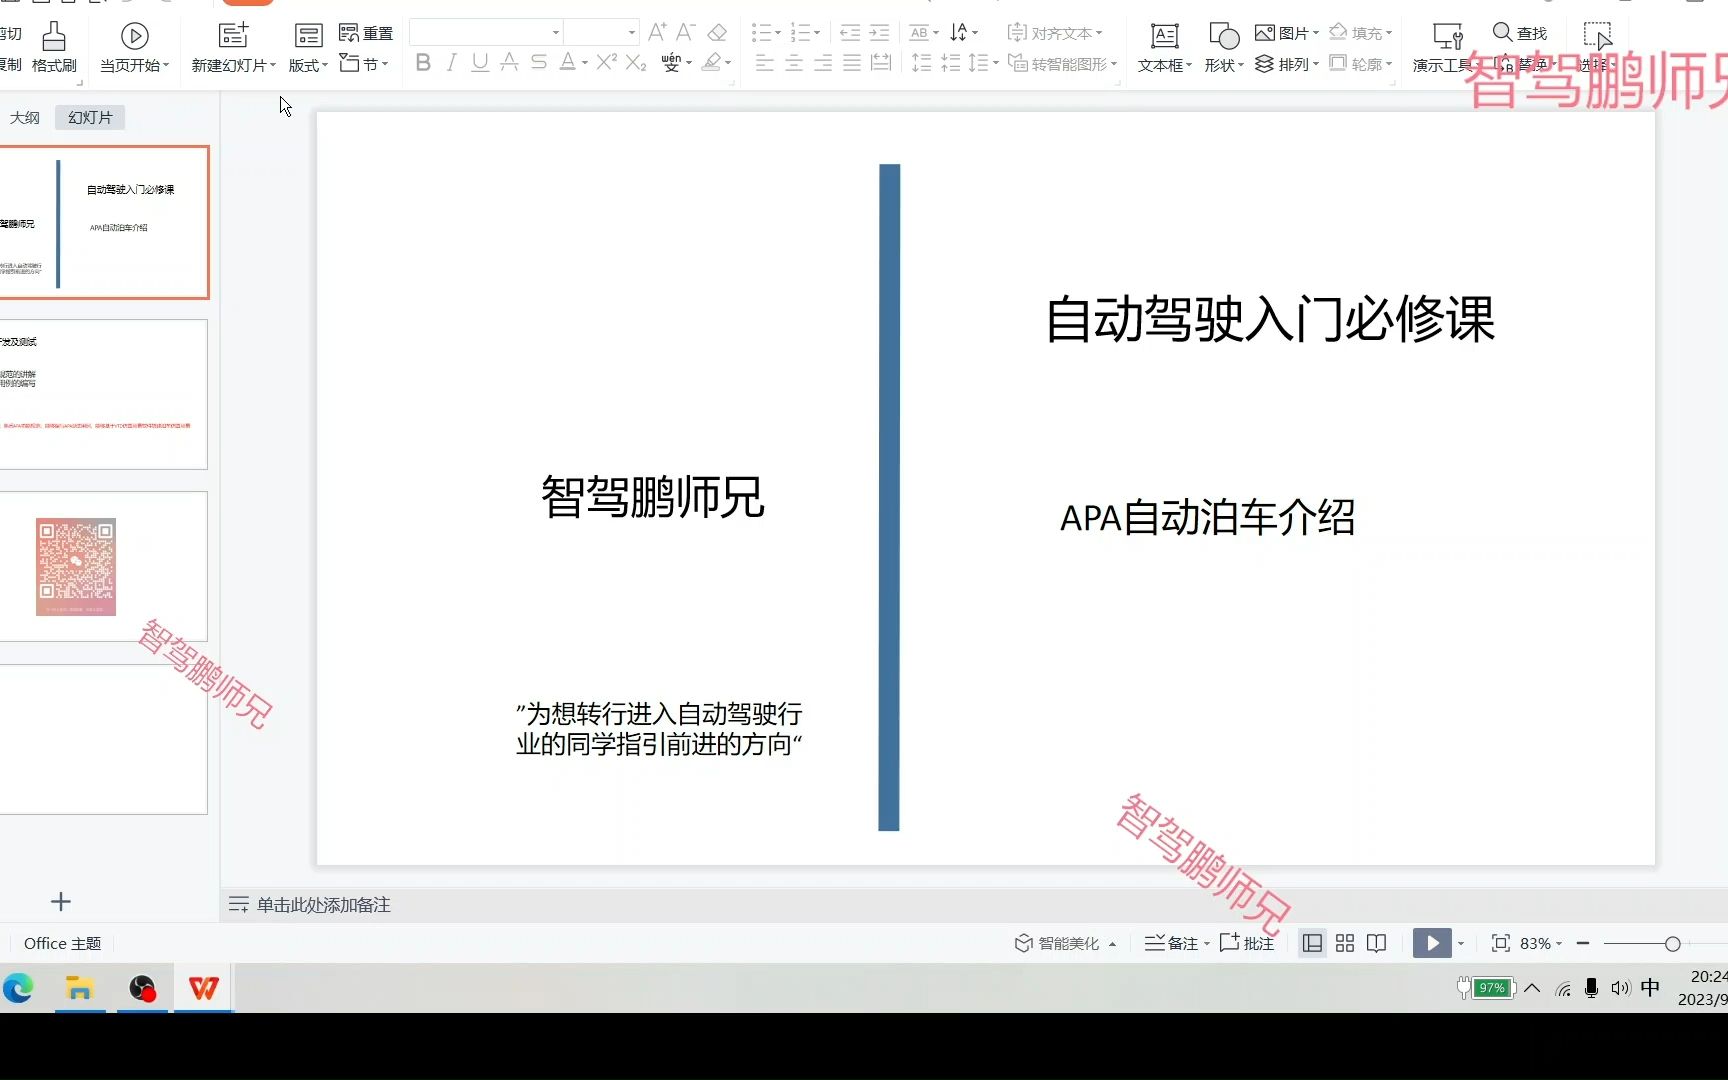This screenshot has height=1080, width=1728.
Task: Open Arrange (排列) options
Action: [x=1286, y=64]
